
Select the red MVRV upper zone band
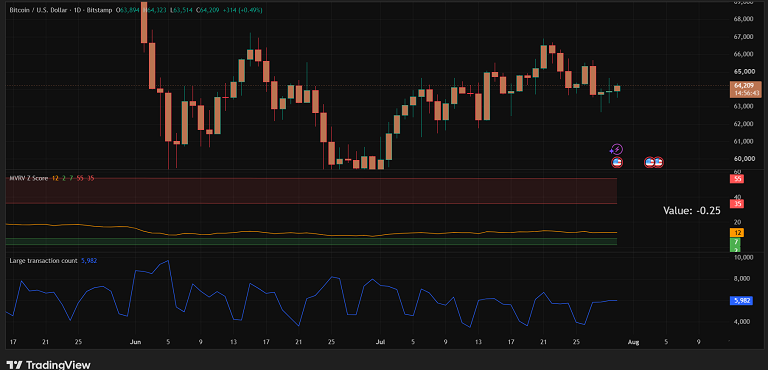[312, 191]
